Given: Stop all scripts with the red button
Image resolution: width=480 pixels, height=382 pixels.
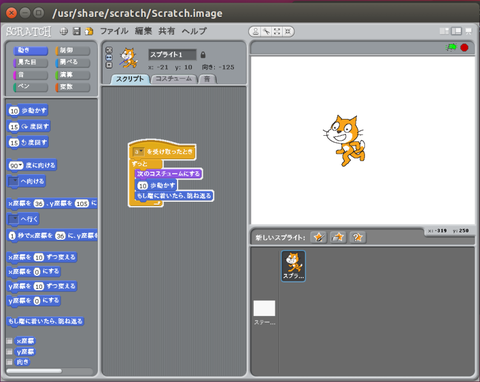Looking at the screenshot, I should (x=464, y=48).
